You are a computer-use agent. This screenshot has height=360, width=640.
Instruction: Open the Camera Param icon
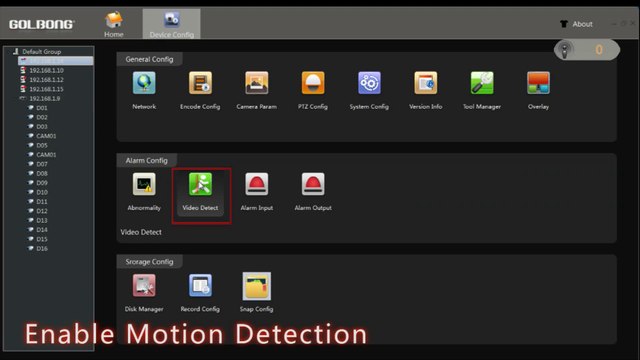pos(256,83)
